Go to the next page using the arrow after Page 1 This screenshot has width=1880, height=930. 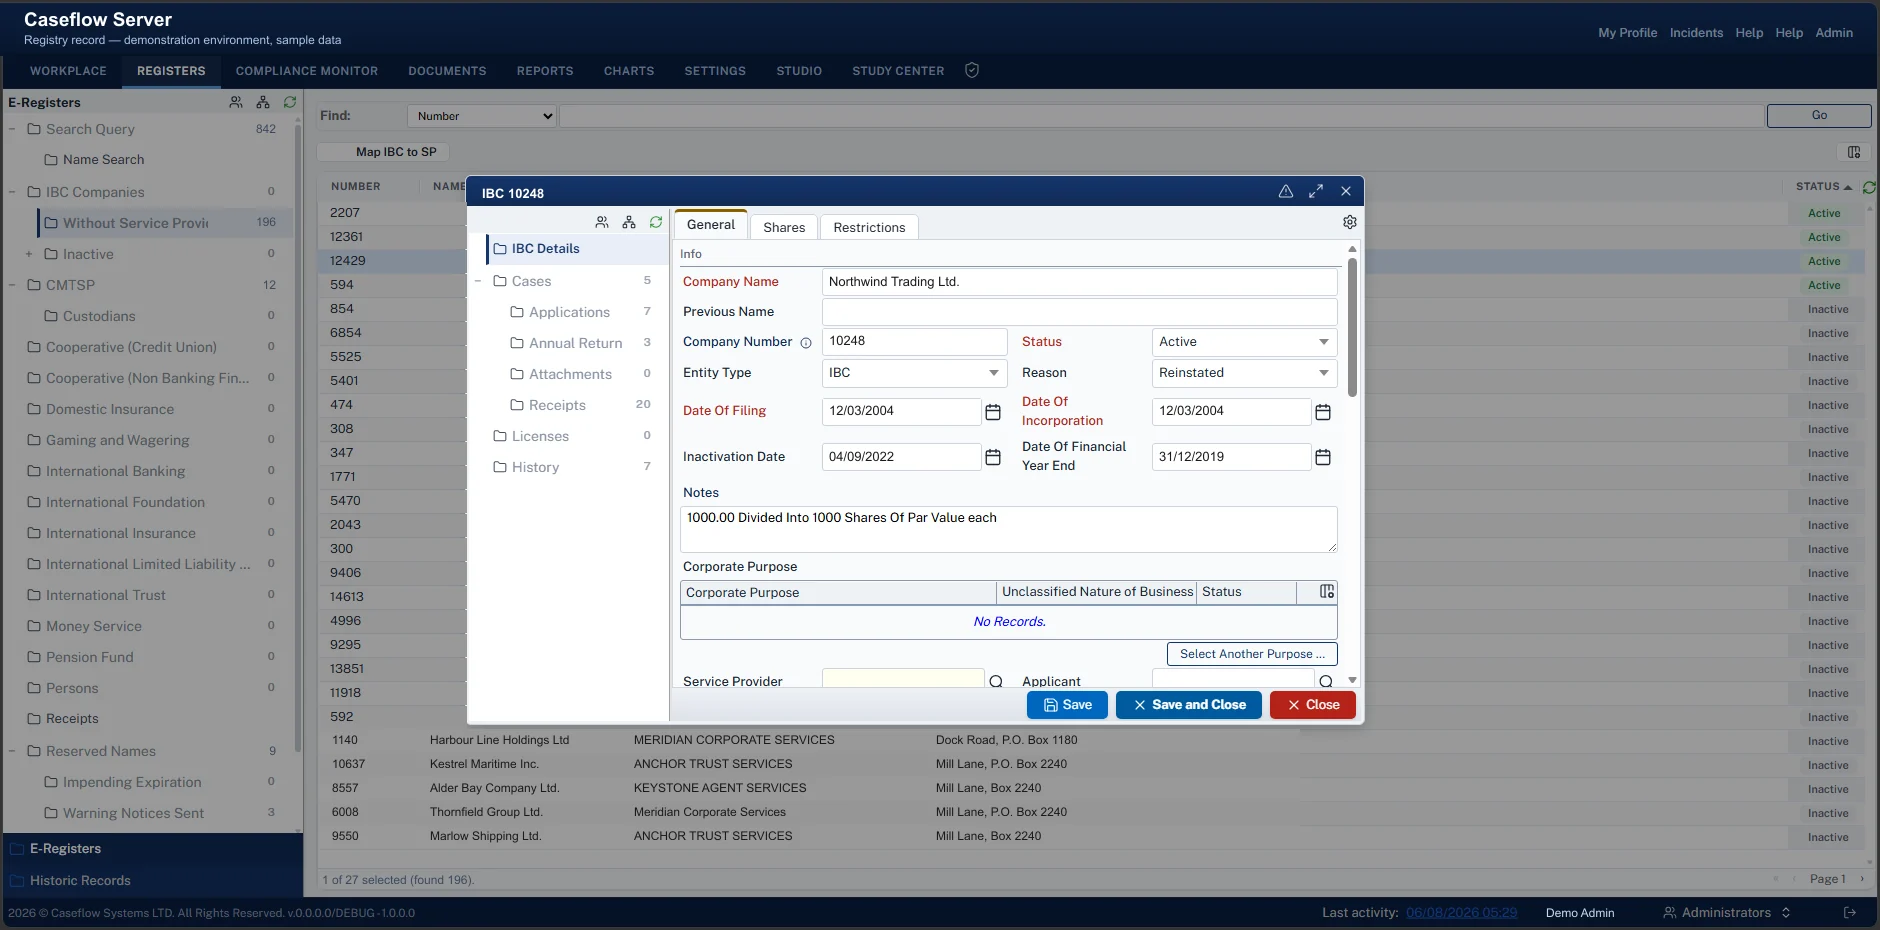(x=1862, y=879)
